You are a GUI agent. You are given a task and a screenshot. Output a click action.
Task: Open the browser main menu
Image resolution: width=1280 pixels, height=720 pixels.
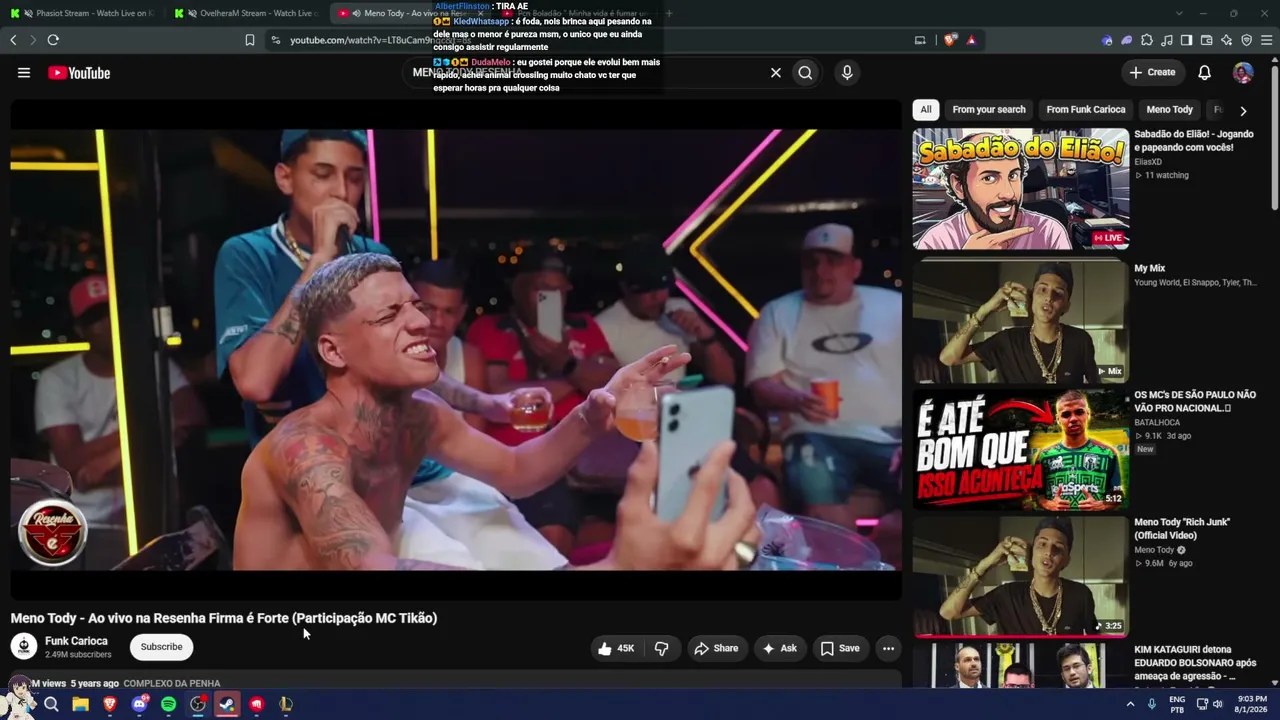pos(1267,40)
